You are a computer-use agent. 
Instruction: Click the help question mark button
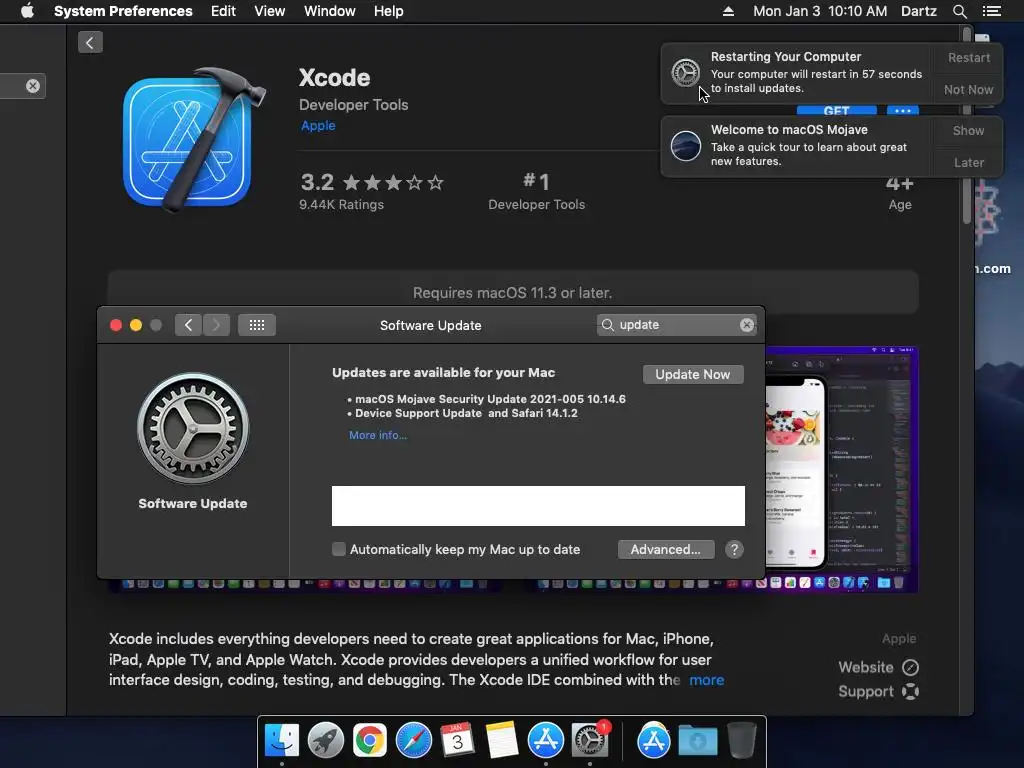coord(734,549)
